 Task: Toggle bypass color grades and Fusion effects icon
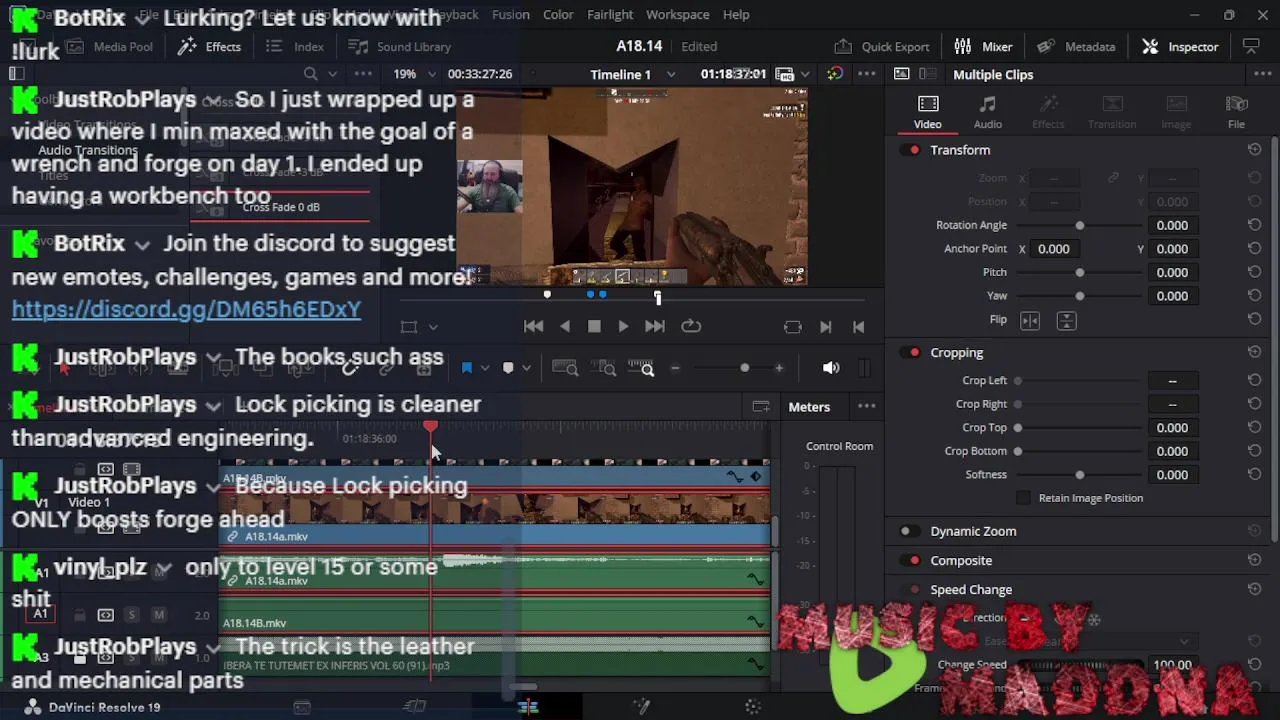pos(835,74)
